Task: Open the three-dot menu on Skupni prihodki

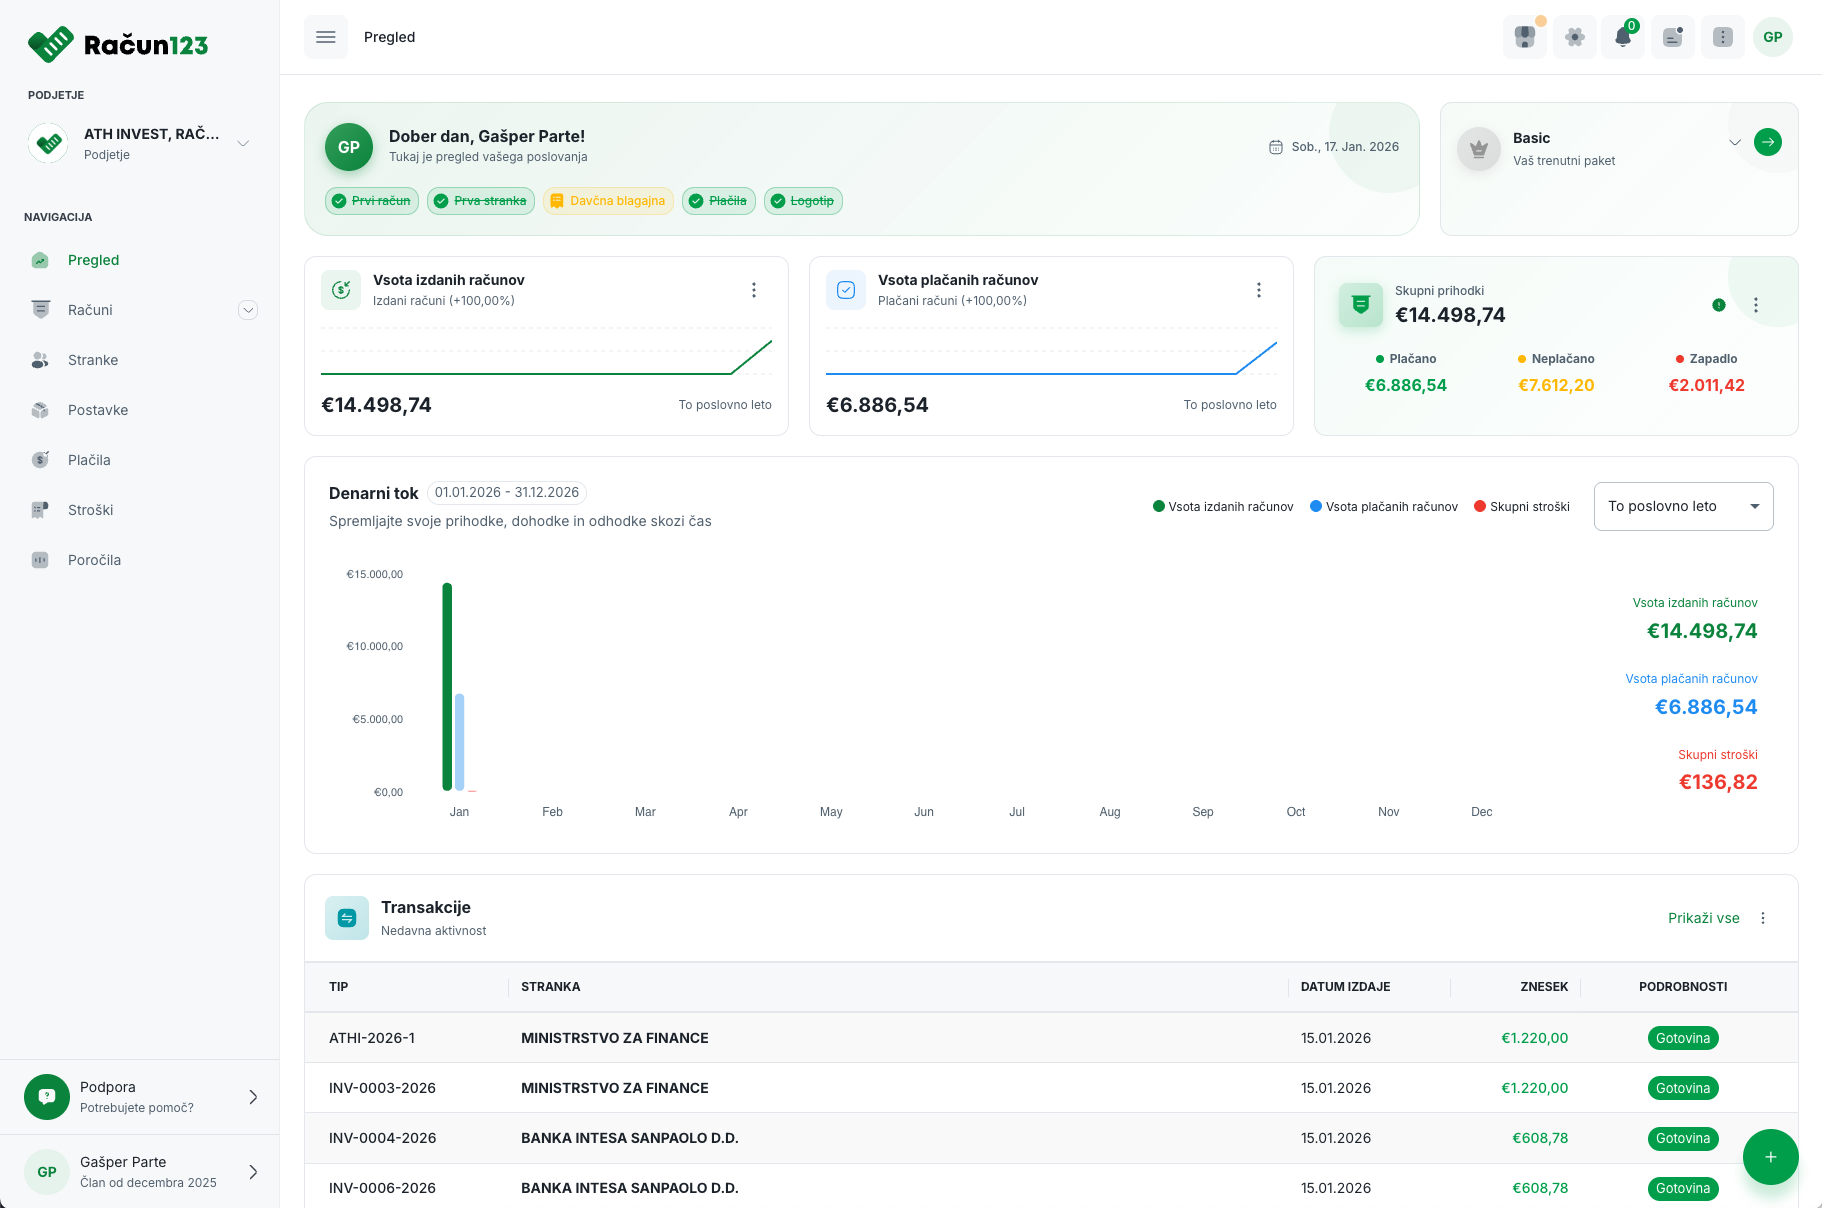Action: pyautogui.click(x=1756, y=305)
